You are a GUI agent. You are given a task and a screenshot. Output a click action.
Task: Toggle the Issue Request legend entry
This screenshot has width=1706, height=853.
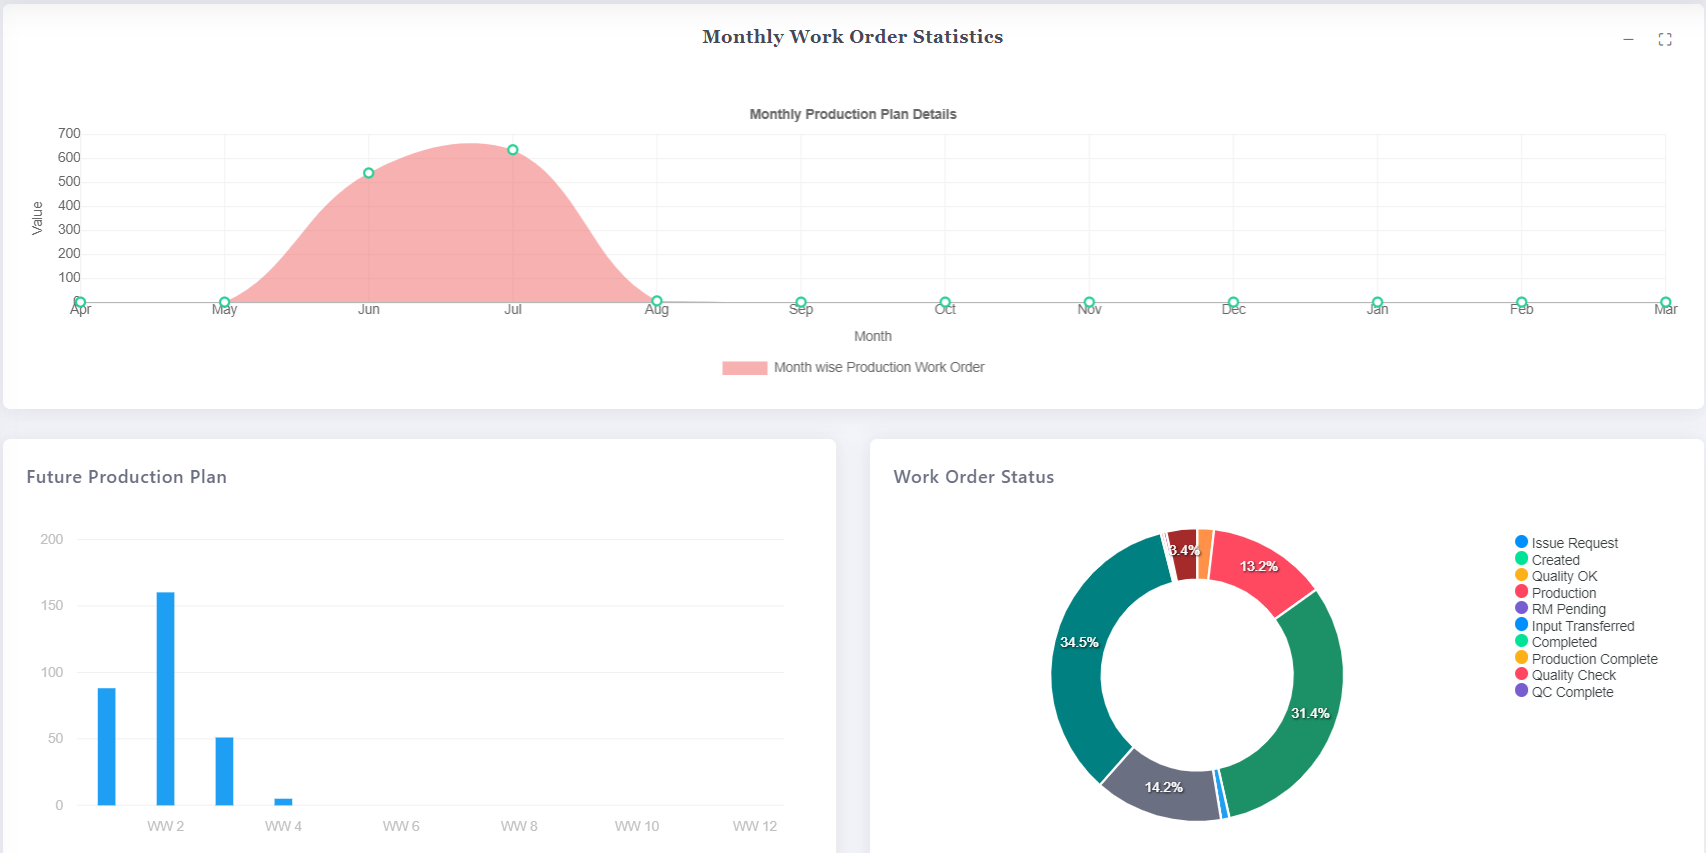pos(1566,543)
